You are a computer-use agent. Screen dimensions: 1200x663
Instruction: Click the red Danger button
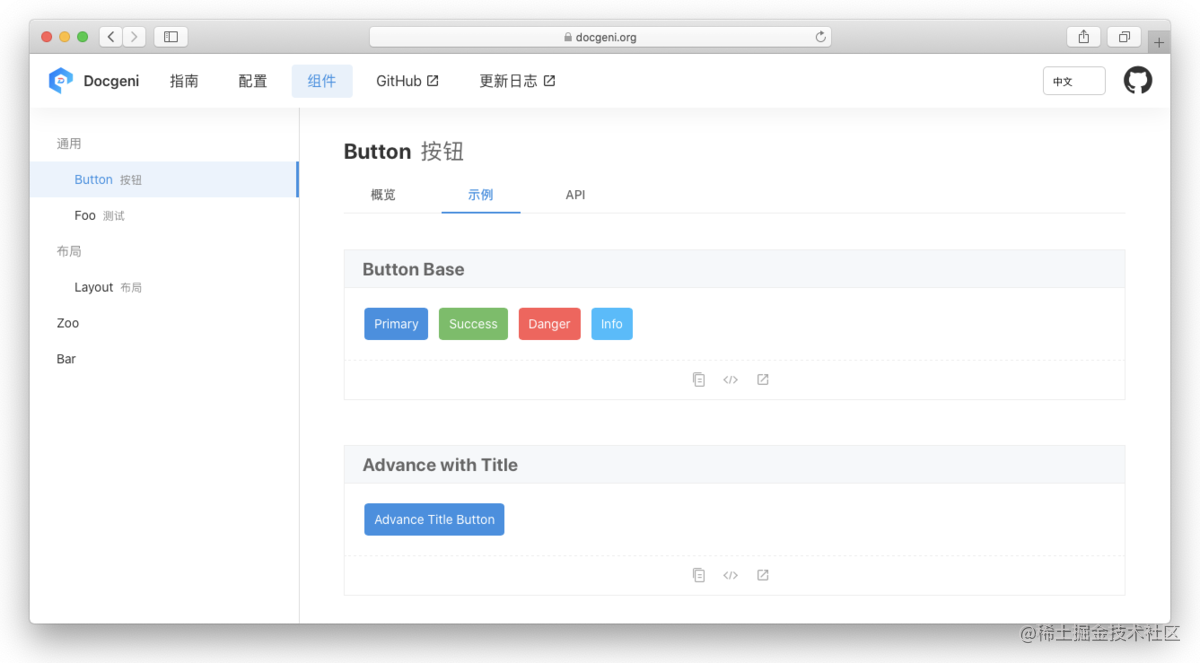549,324
